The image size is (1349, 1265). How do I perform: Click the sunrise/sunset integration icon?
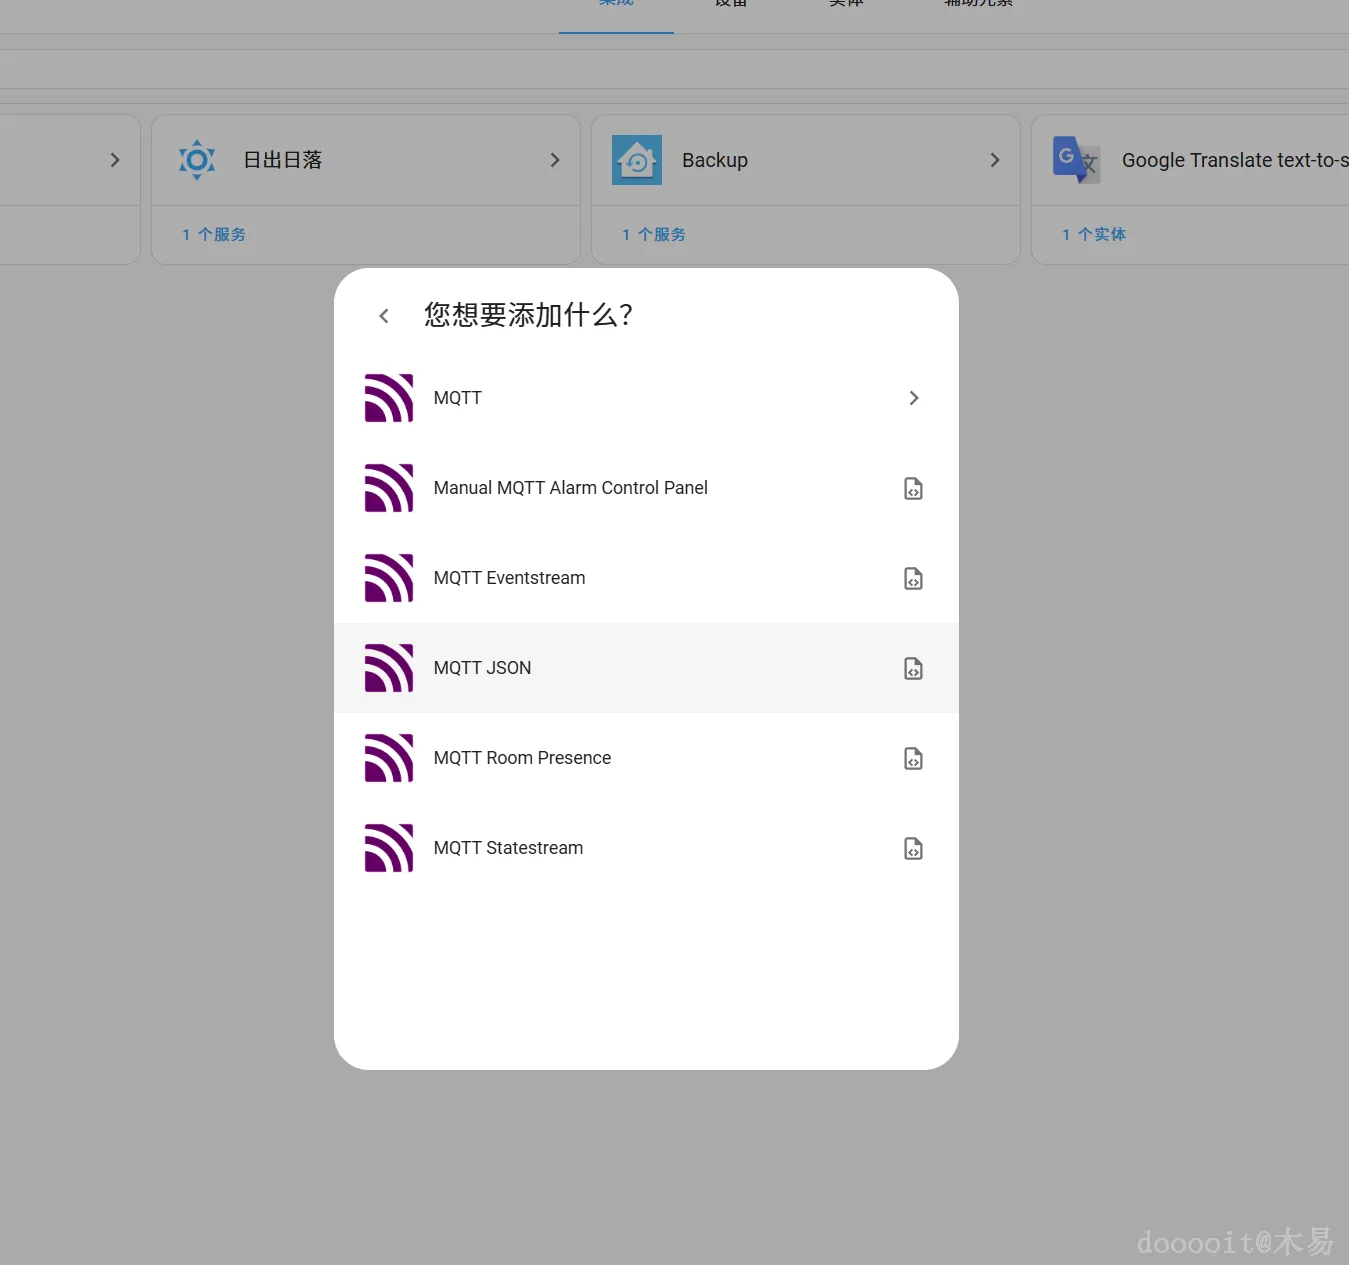[x=196, y=159]
